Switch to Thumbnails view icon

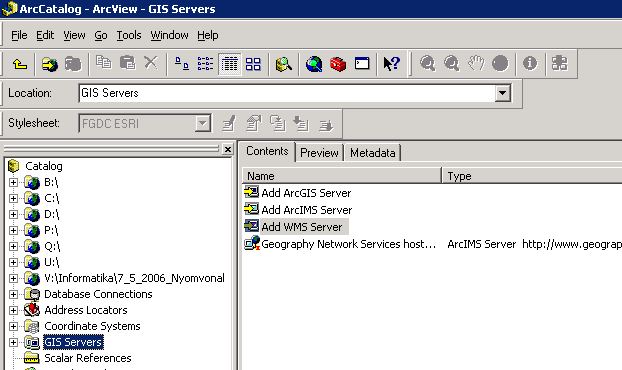pos(253,63)
